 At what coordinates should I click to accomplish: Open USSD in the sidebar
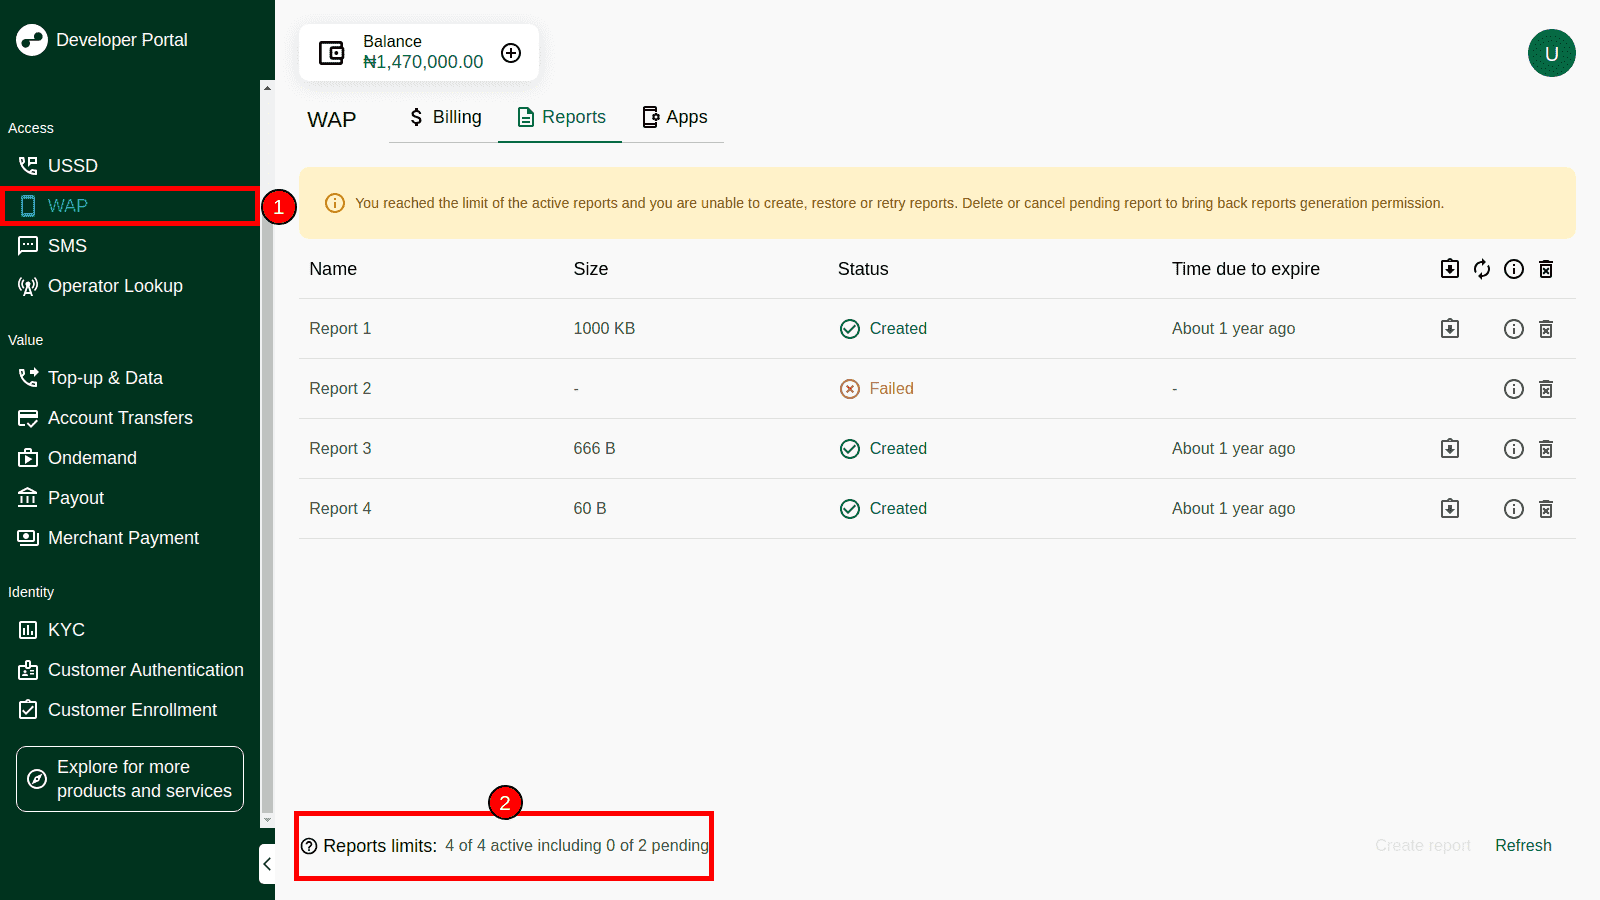pyautogui.click(x=72, y=166)
